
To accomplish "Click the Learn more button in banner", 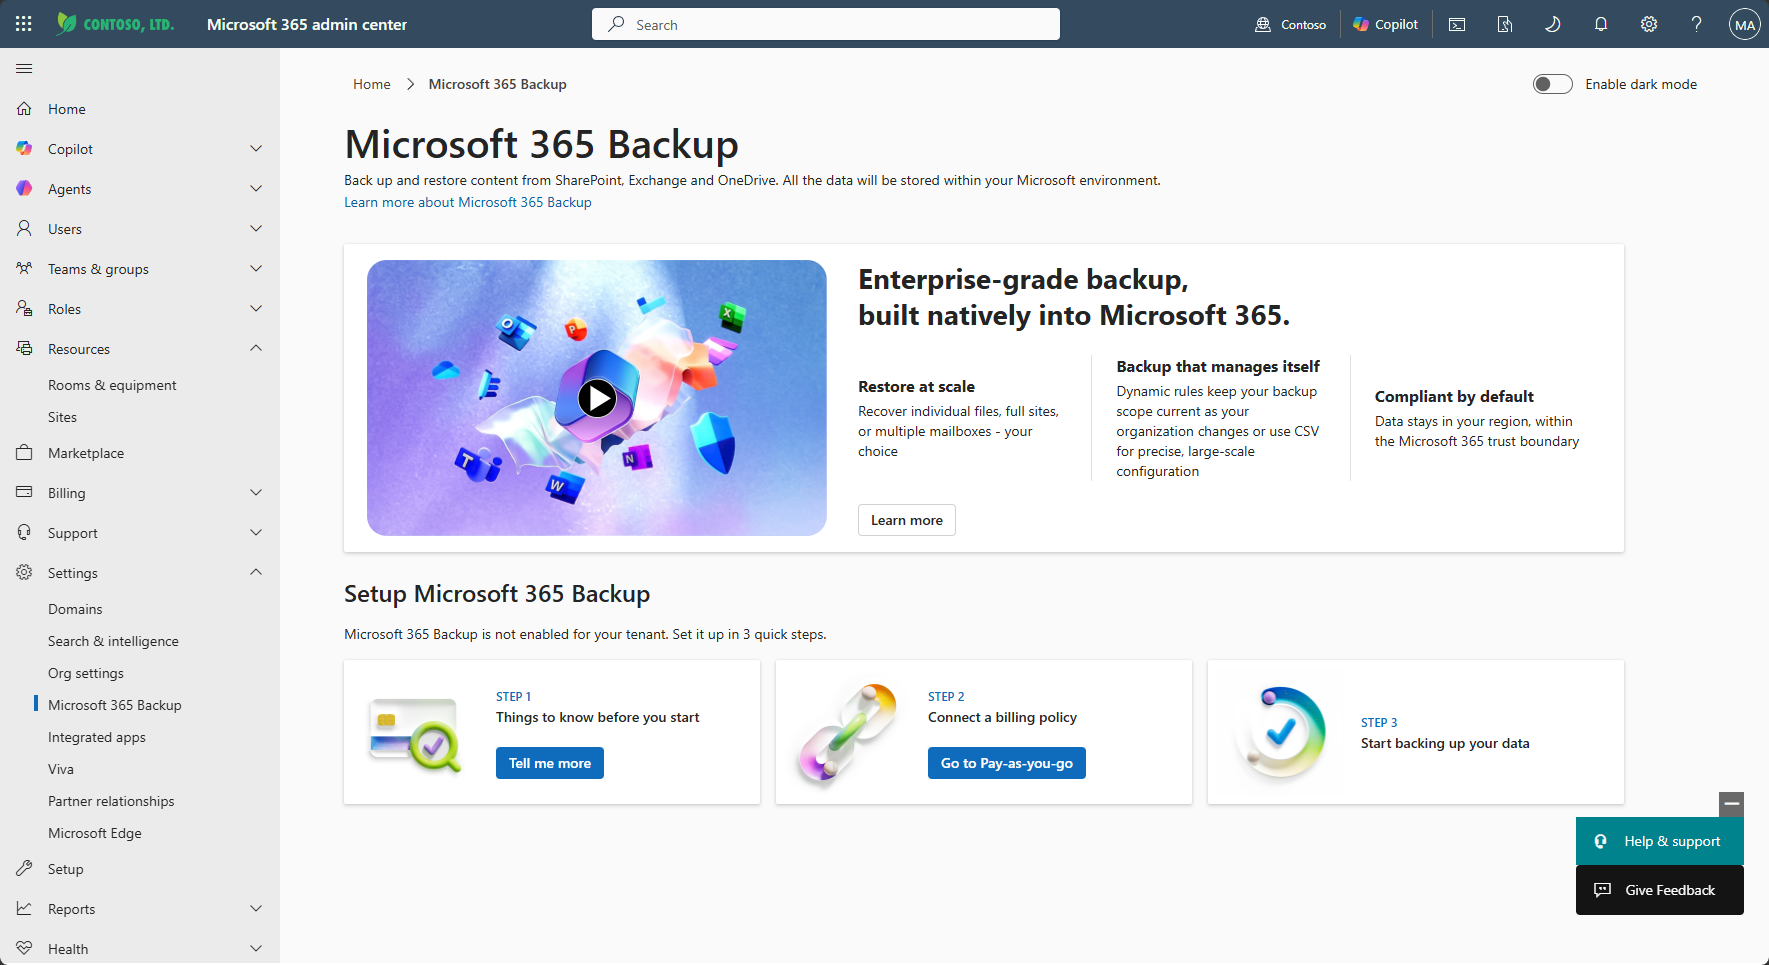I will coord(907,520).
